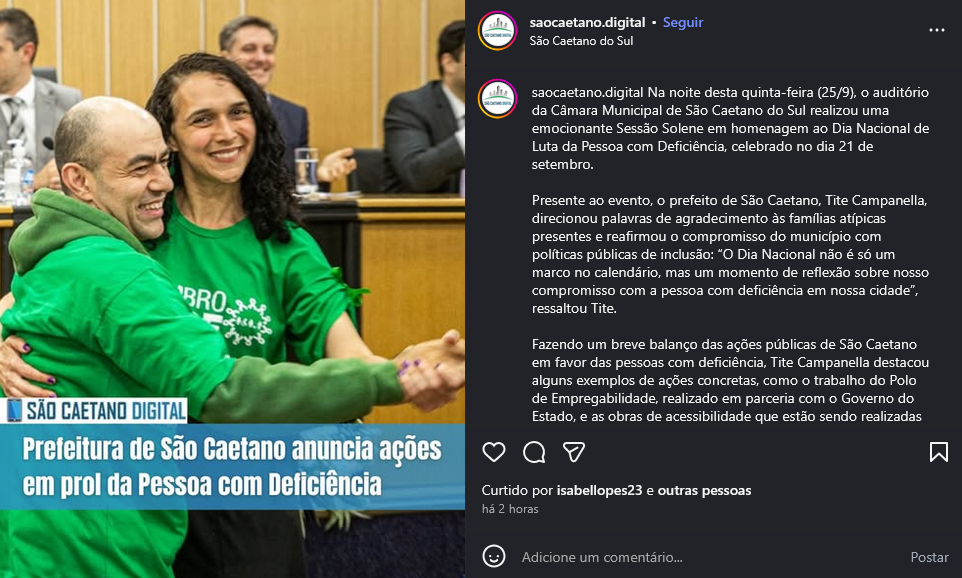Screen dimensions: 962x578
Task: Focus the 'Adicione um comentário' field
Action: click(706, 557)
